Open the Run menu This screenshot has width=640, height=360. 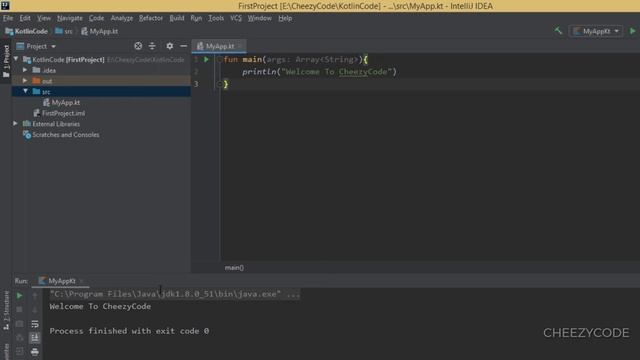pyautogui.click(x=196, y=18)
